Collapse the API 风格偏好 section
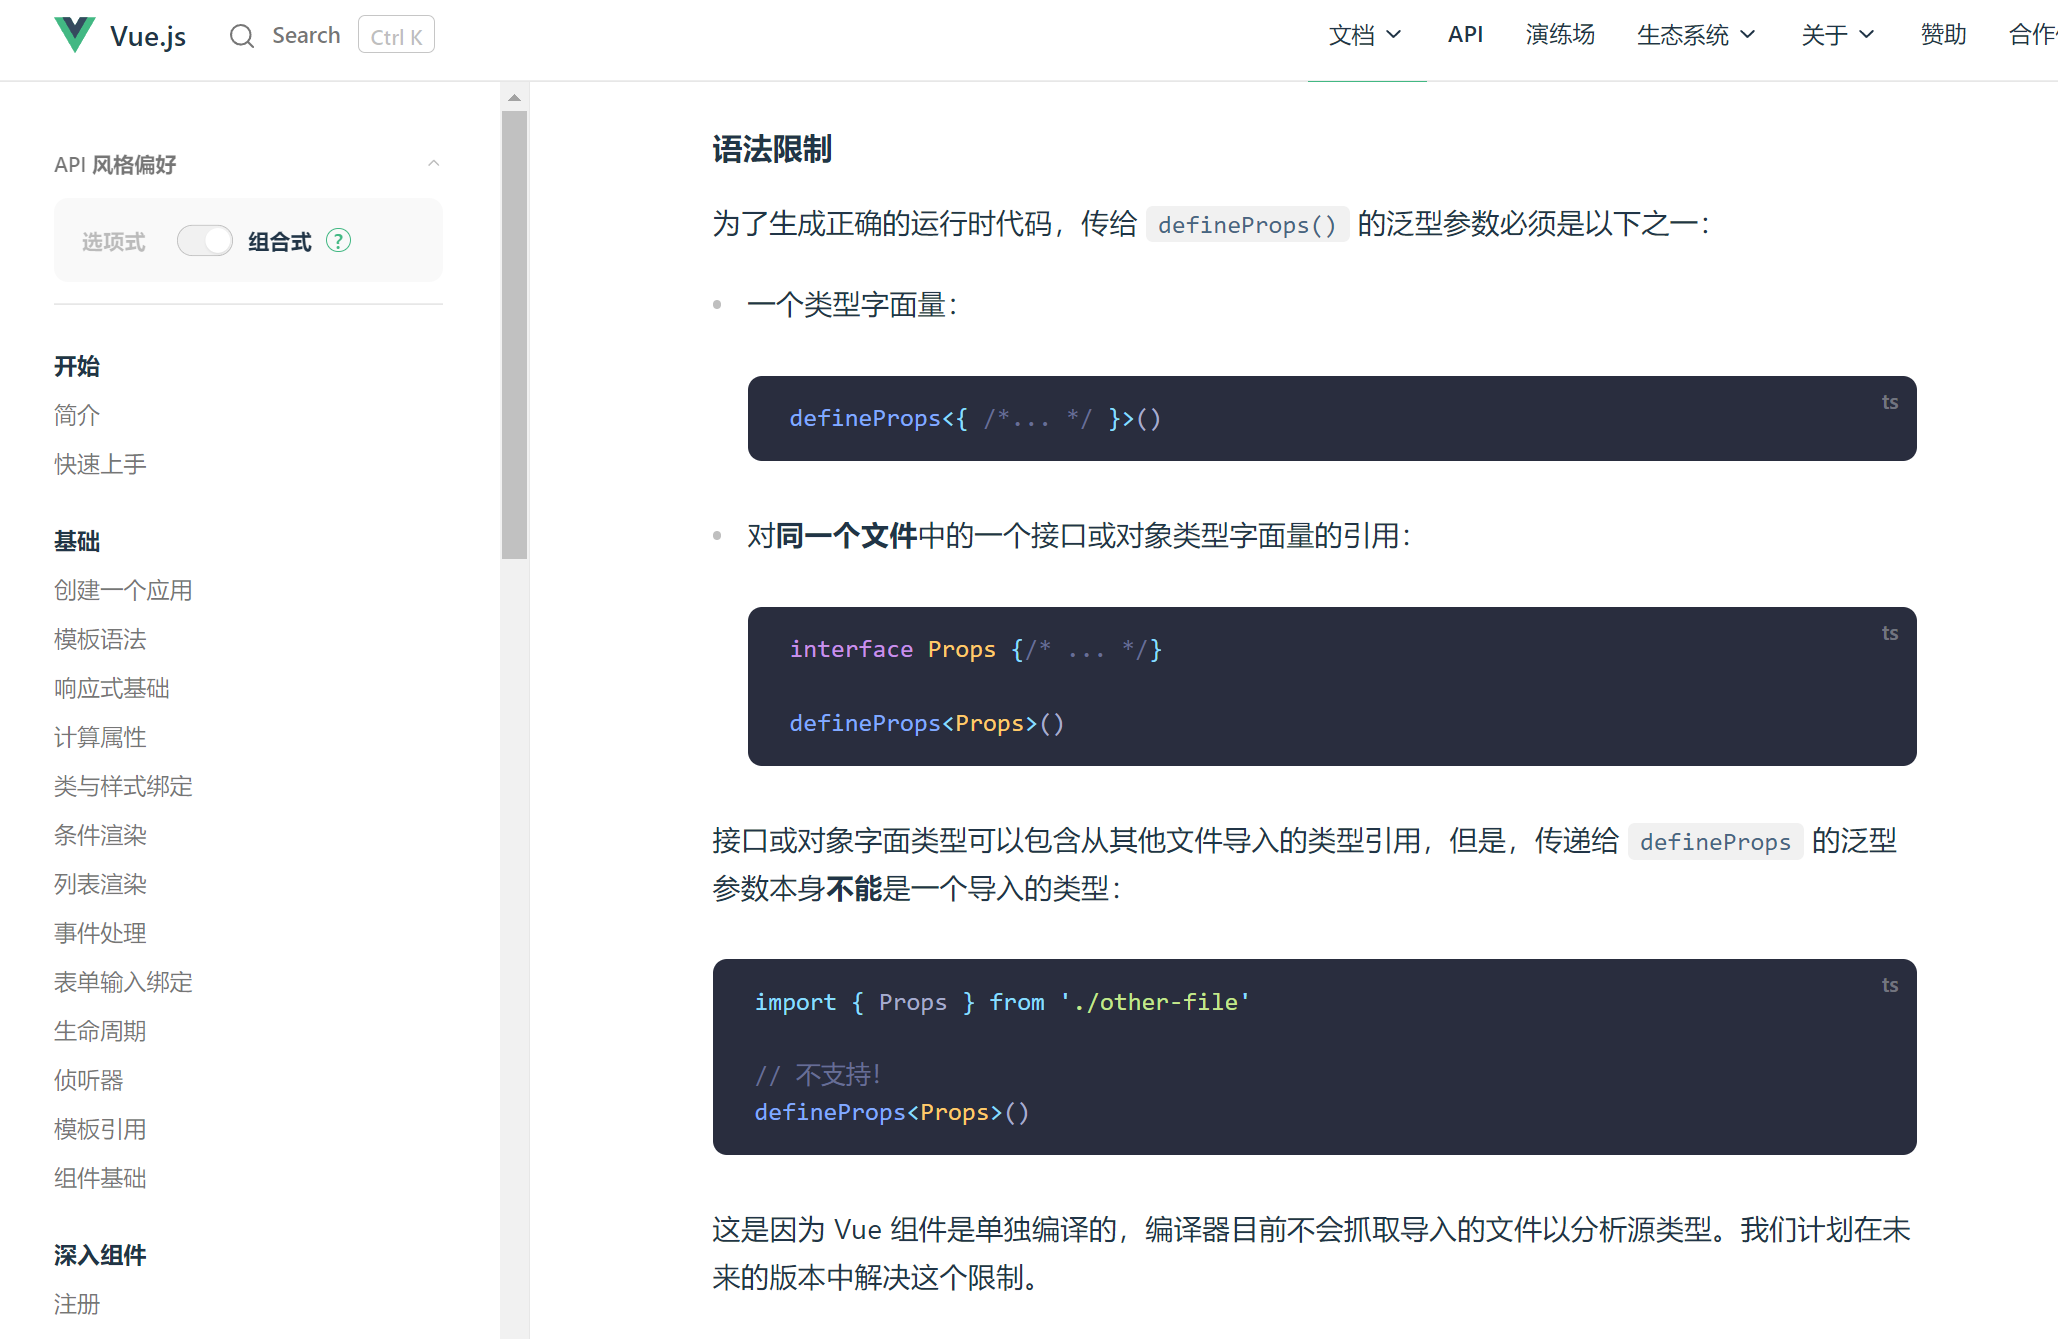The height and width of the screenshot is (1339, 2058). 434,164
